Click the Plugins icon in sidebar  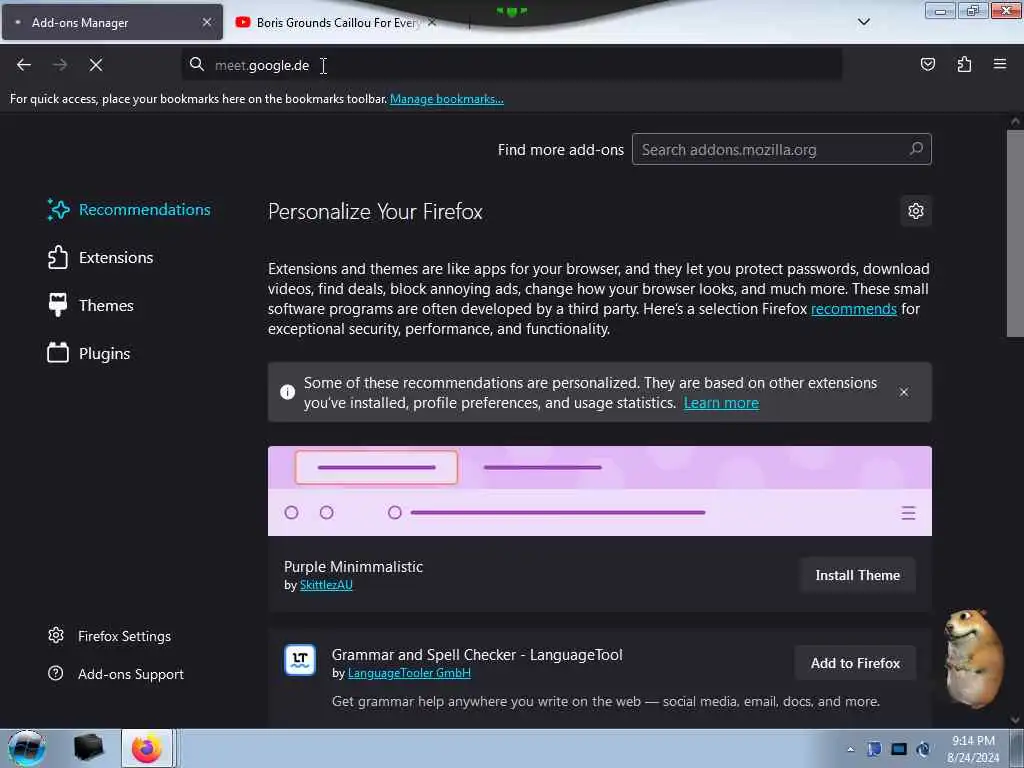(x=57, y=353)
